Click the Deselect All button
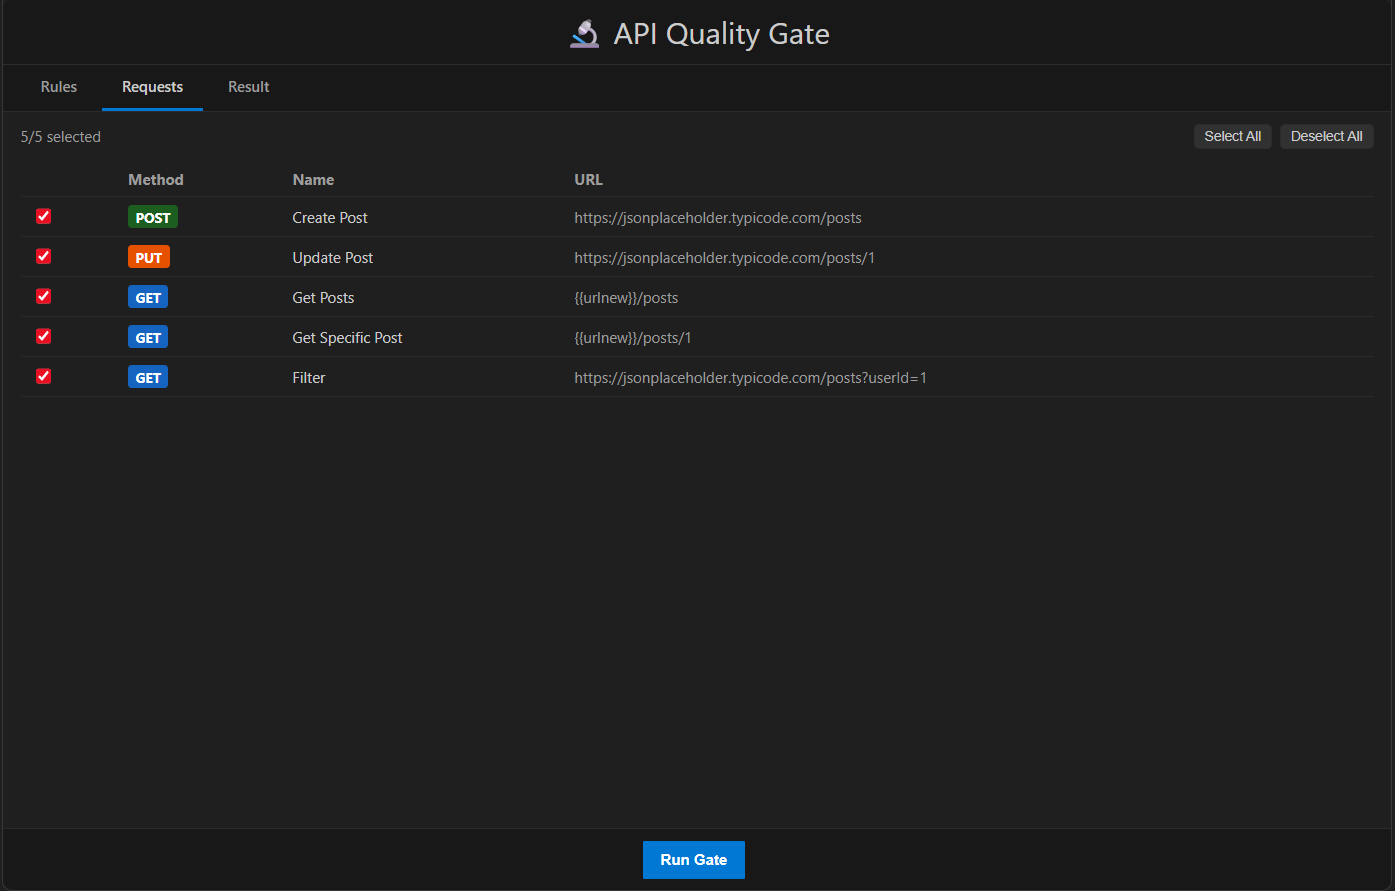 [x=1326, y=136]
